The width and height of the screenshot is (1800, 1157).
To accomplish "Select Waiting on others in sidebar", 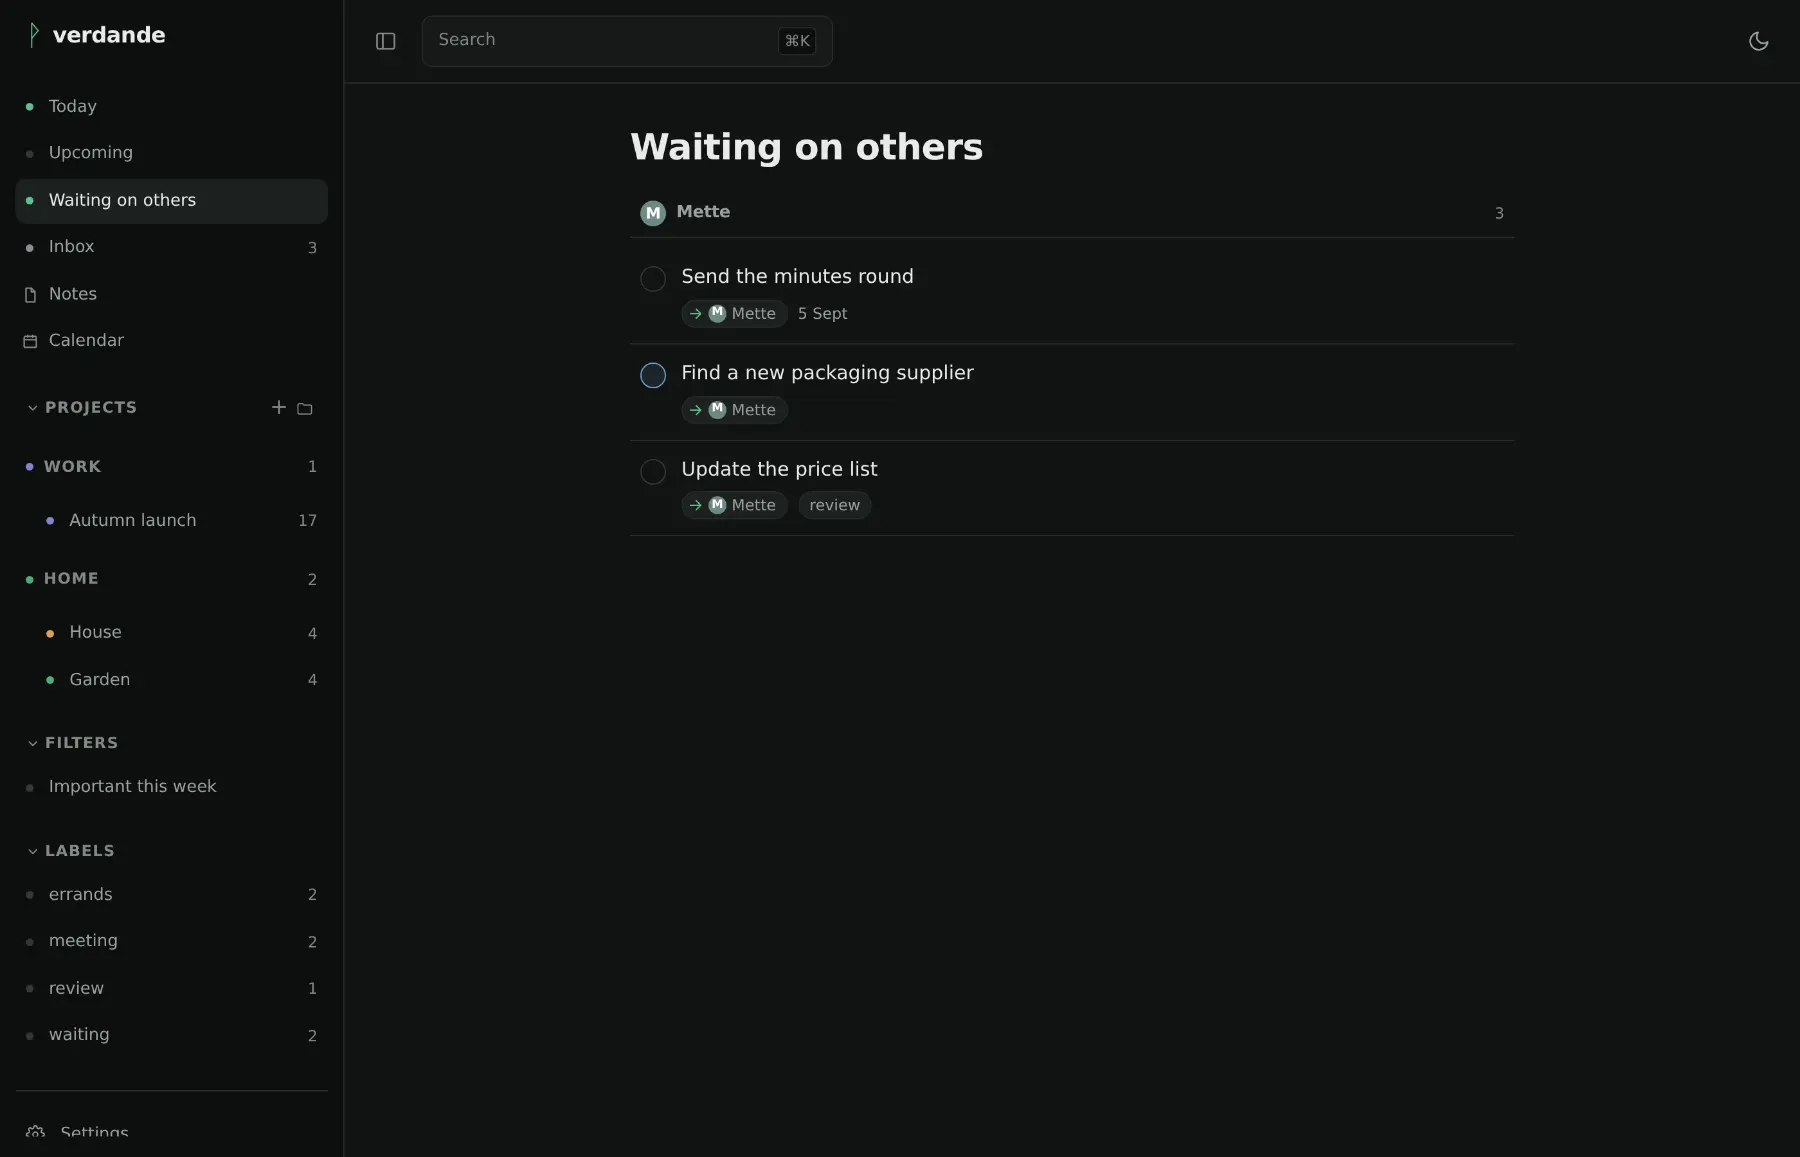I will [x=171, y=200].
